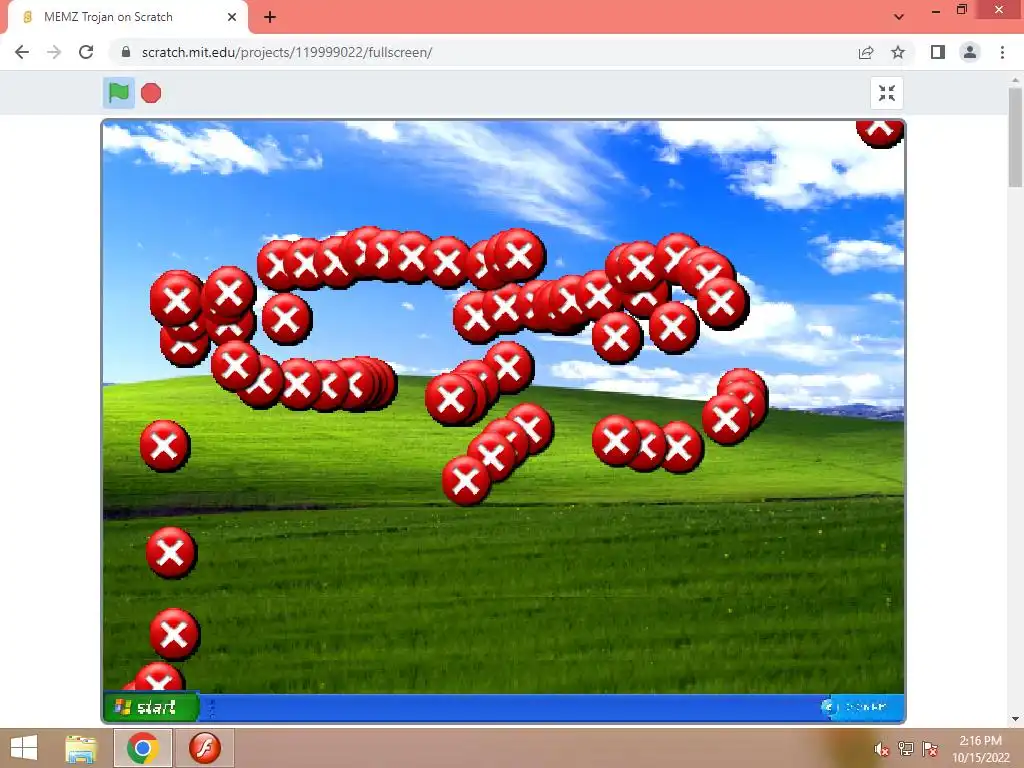Stop the project with the red stop sign

pos(151,93)
